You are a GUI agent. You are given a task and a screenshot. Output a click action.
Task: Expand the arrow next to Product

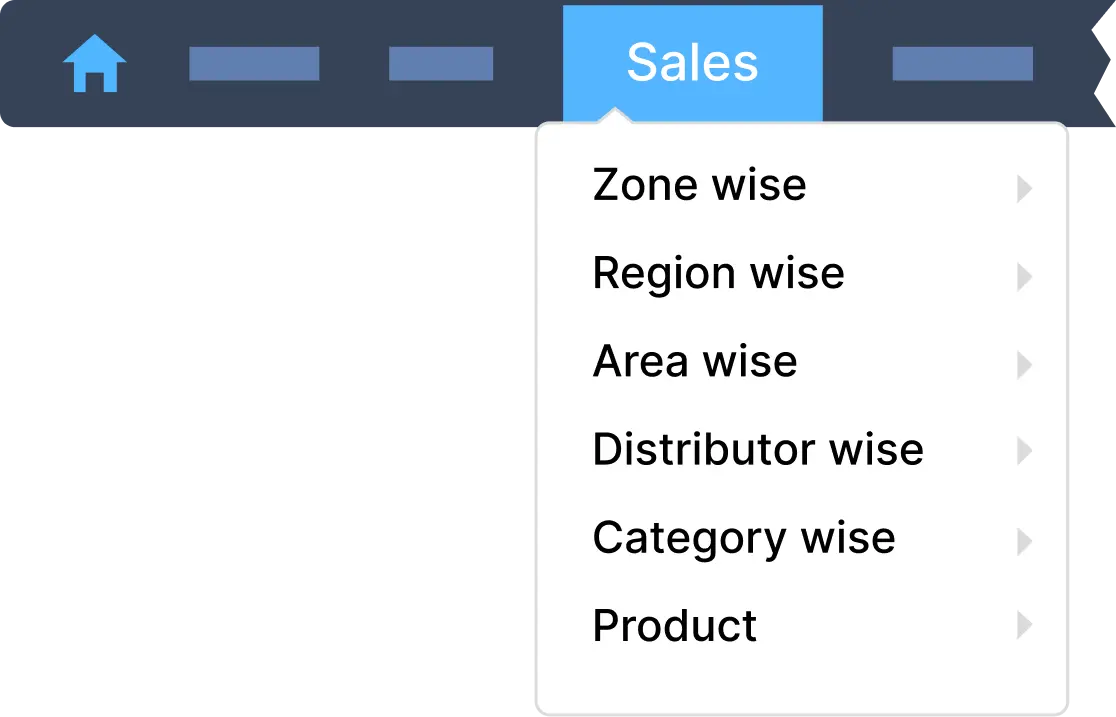1023,626
